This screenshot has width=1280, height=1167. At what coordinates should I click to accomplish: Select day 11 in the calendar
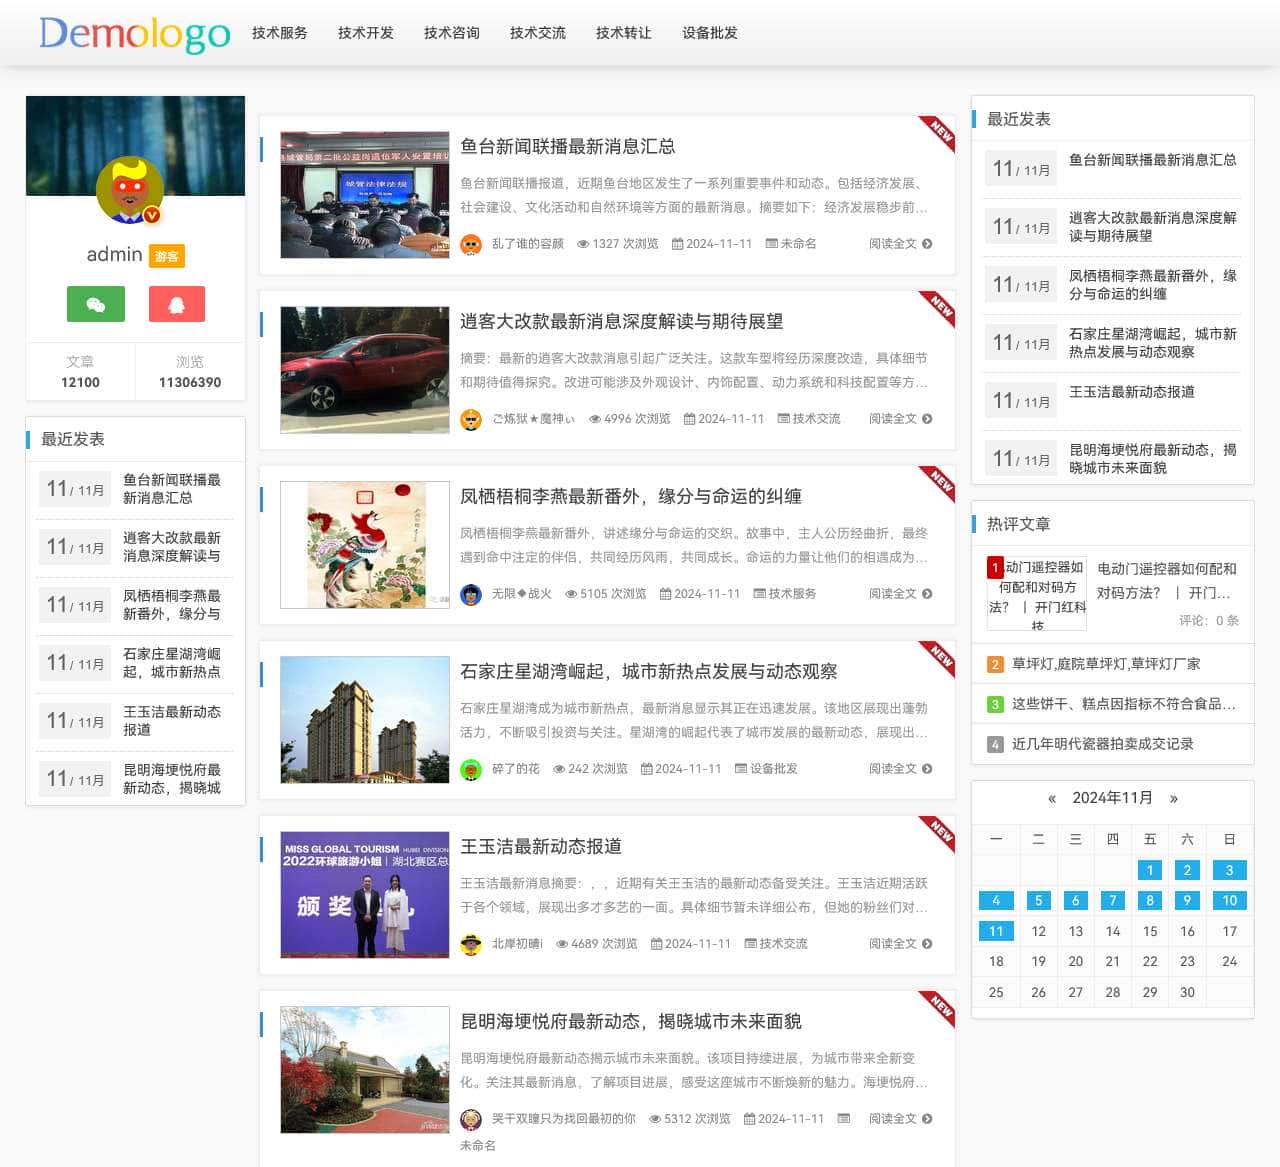click(x=996, y=931)
